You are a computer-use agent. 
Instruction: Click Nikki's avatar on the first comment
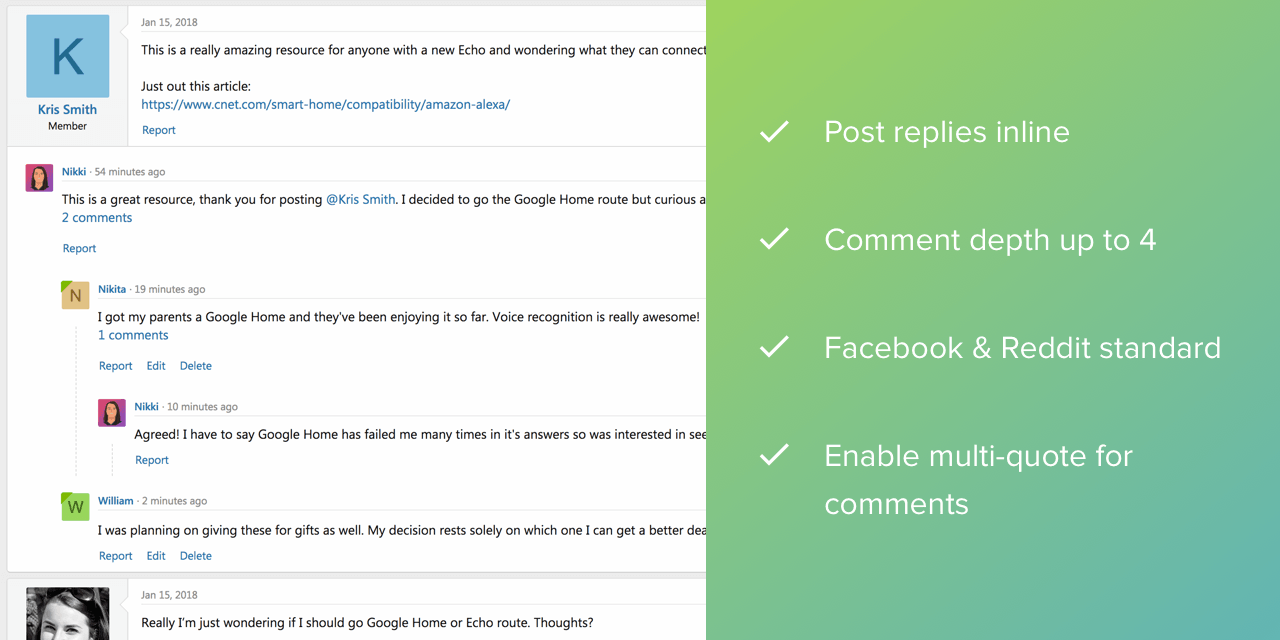tap(39, 178)
